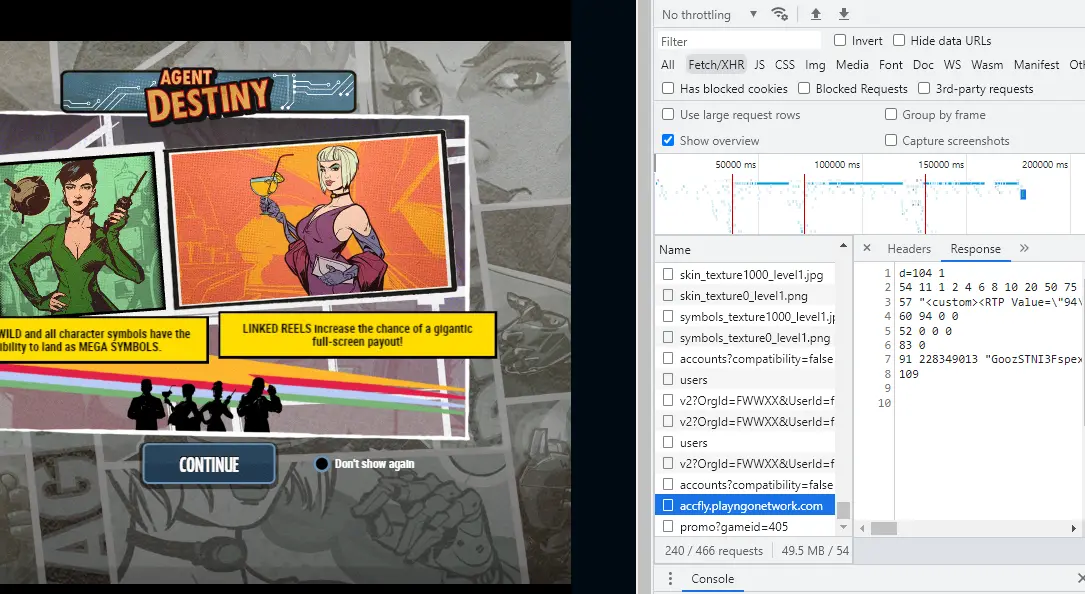1085x594 pixels.
Task: Click the file icon beside symbols_texture1000_level1
Action: pyautogui.click(x=668, y=316)
